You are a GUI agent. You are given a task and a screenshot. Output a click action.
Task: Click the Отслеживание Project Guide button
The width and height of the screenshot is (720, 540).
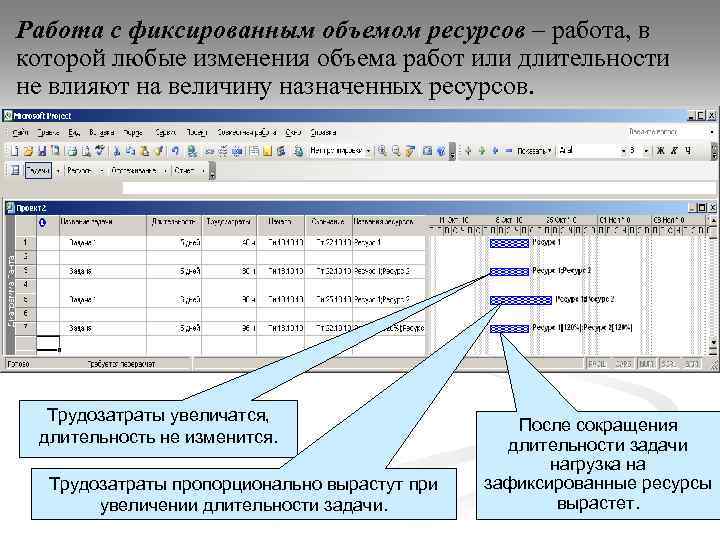134,171
